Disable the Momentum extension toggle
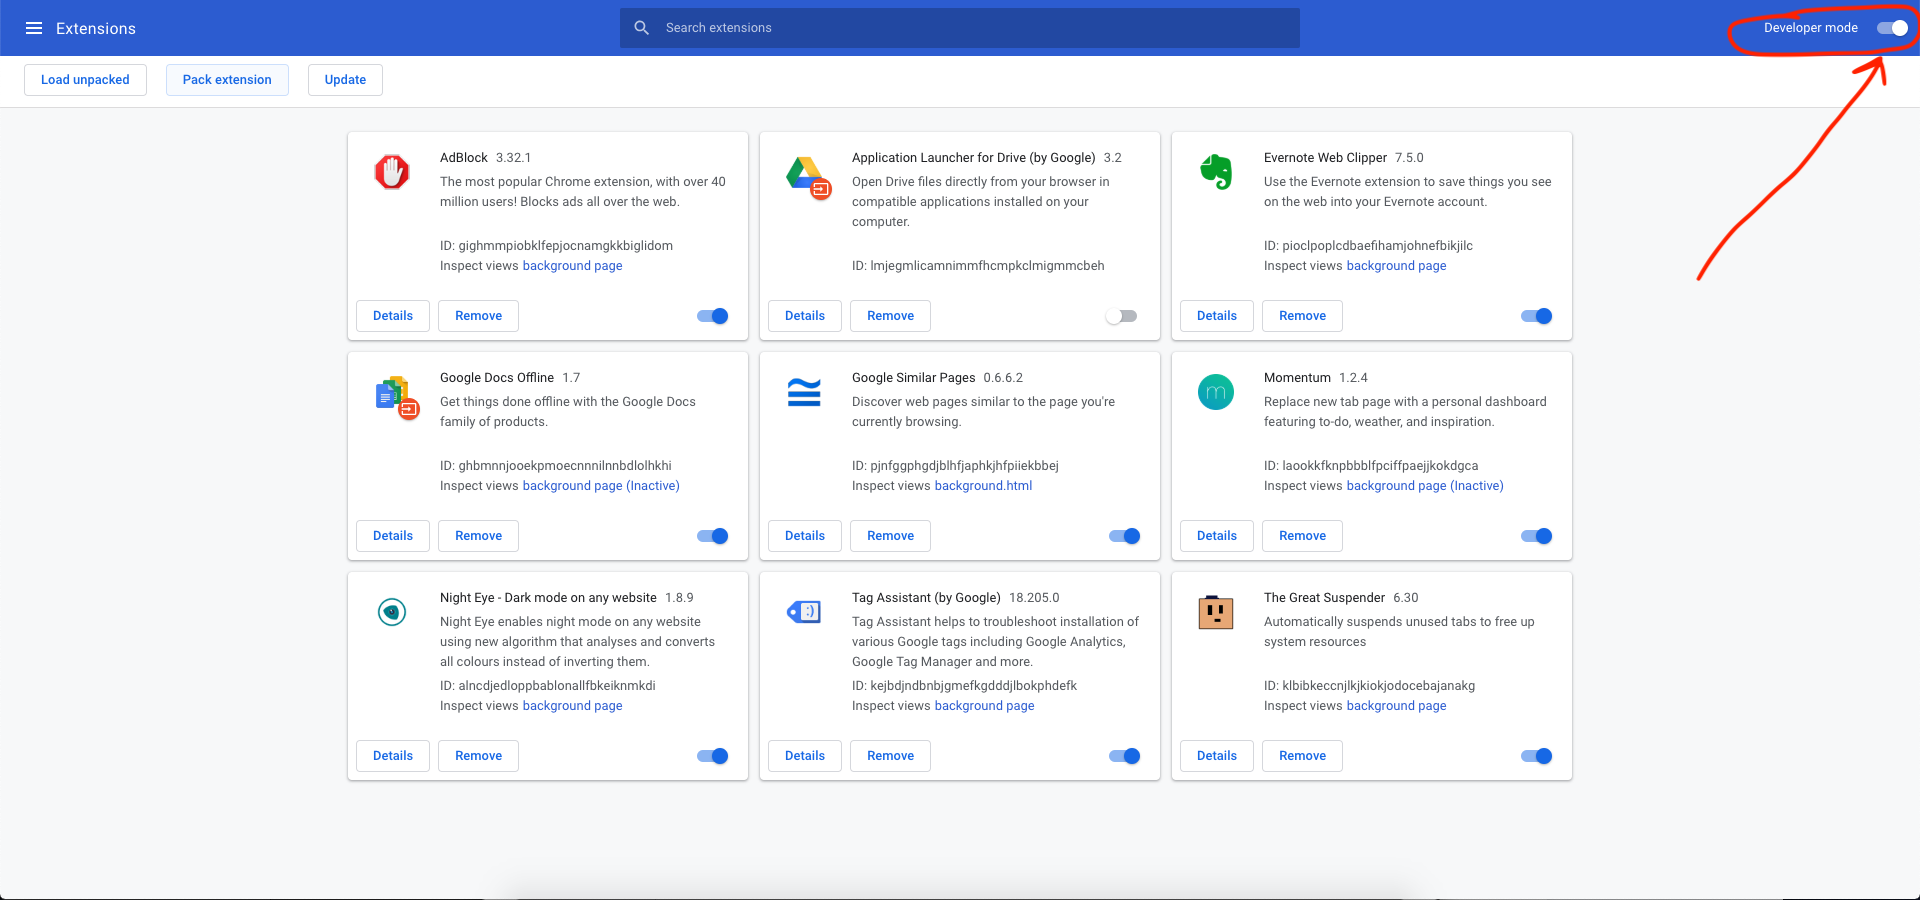 click(1537, 536)
